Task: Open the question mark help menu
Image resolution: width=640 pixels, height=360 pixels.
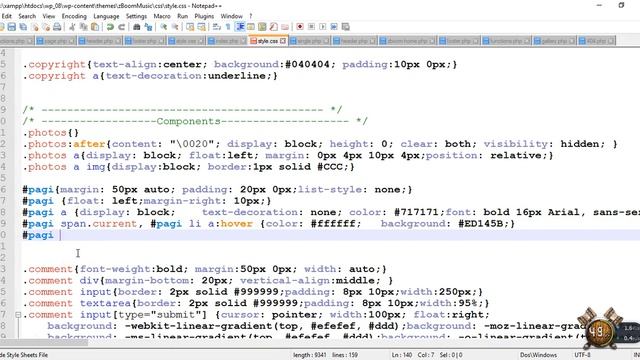Action: [251, 16]
